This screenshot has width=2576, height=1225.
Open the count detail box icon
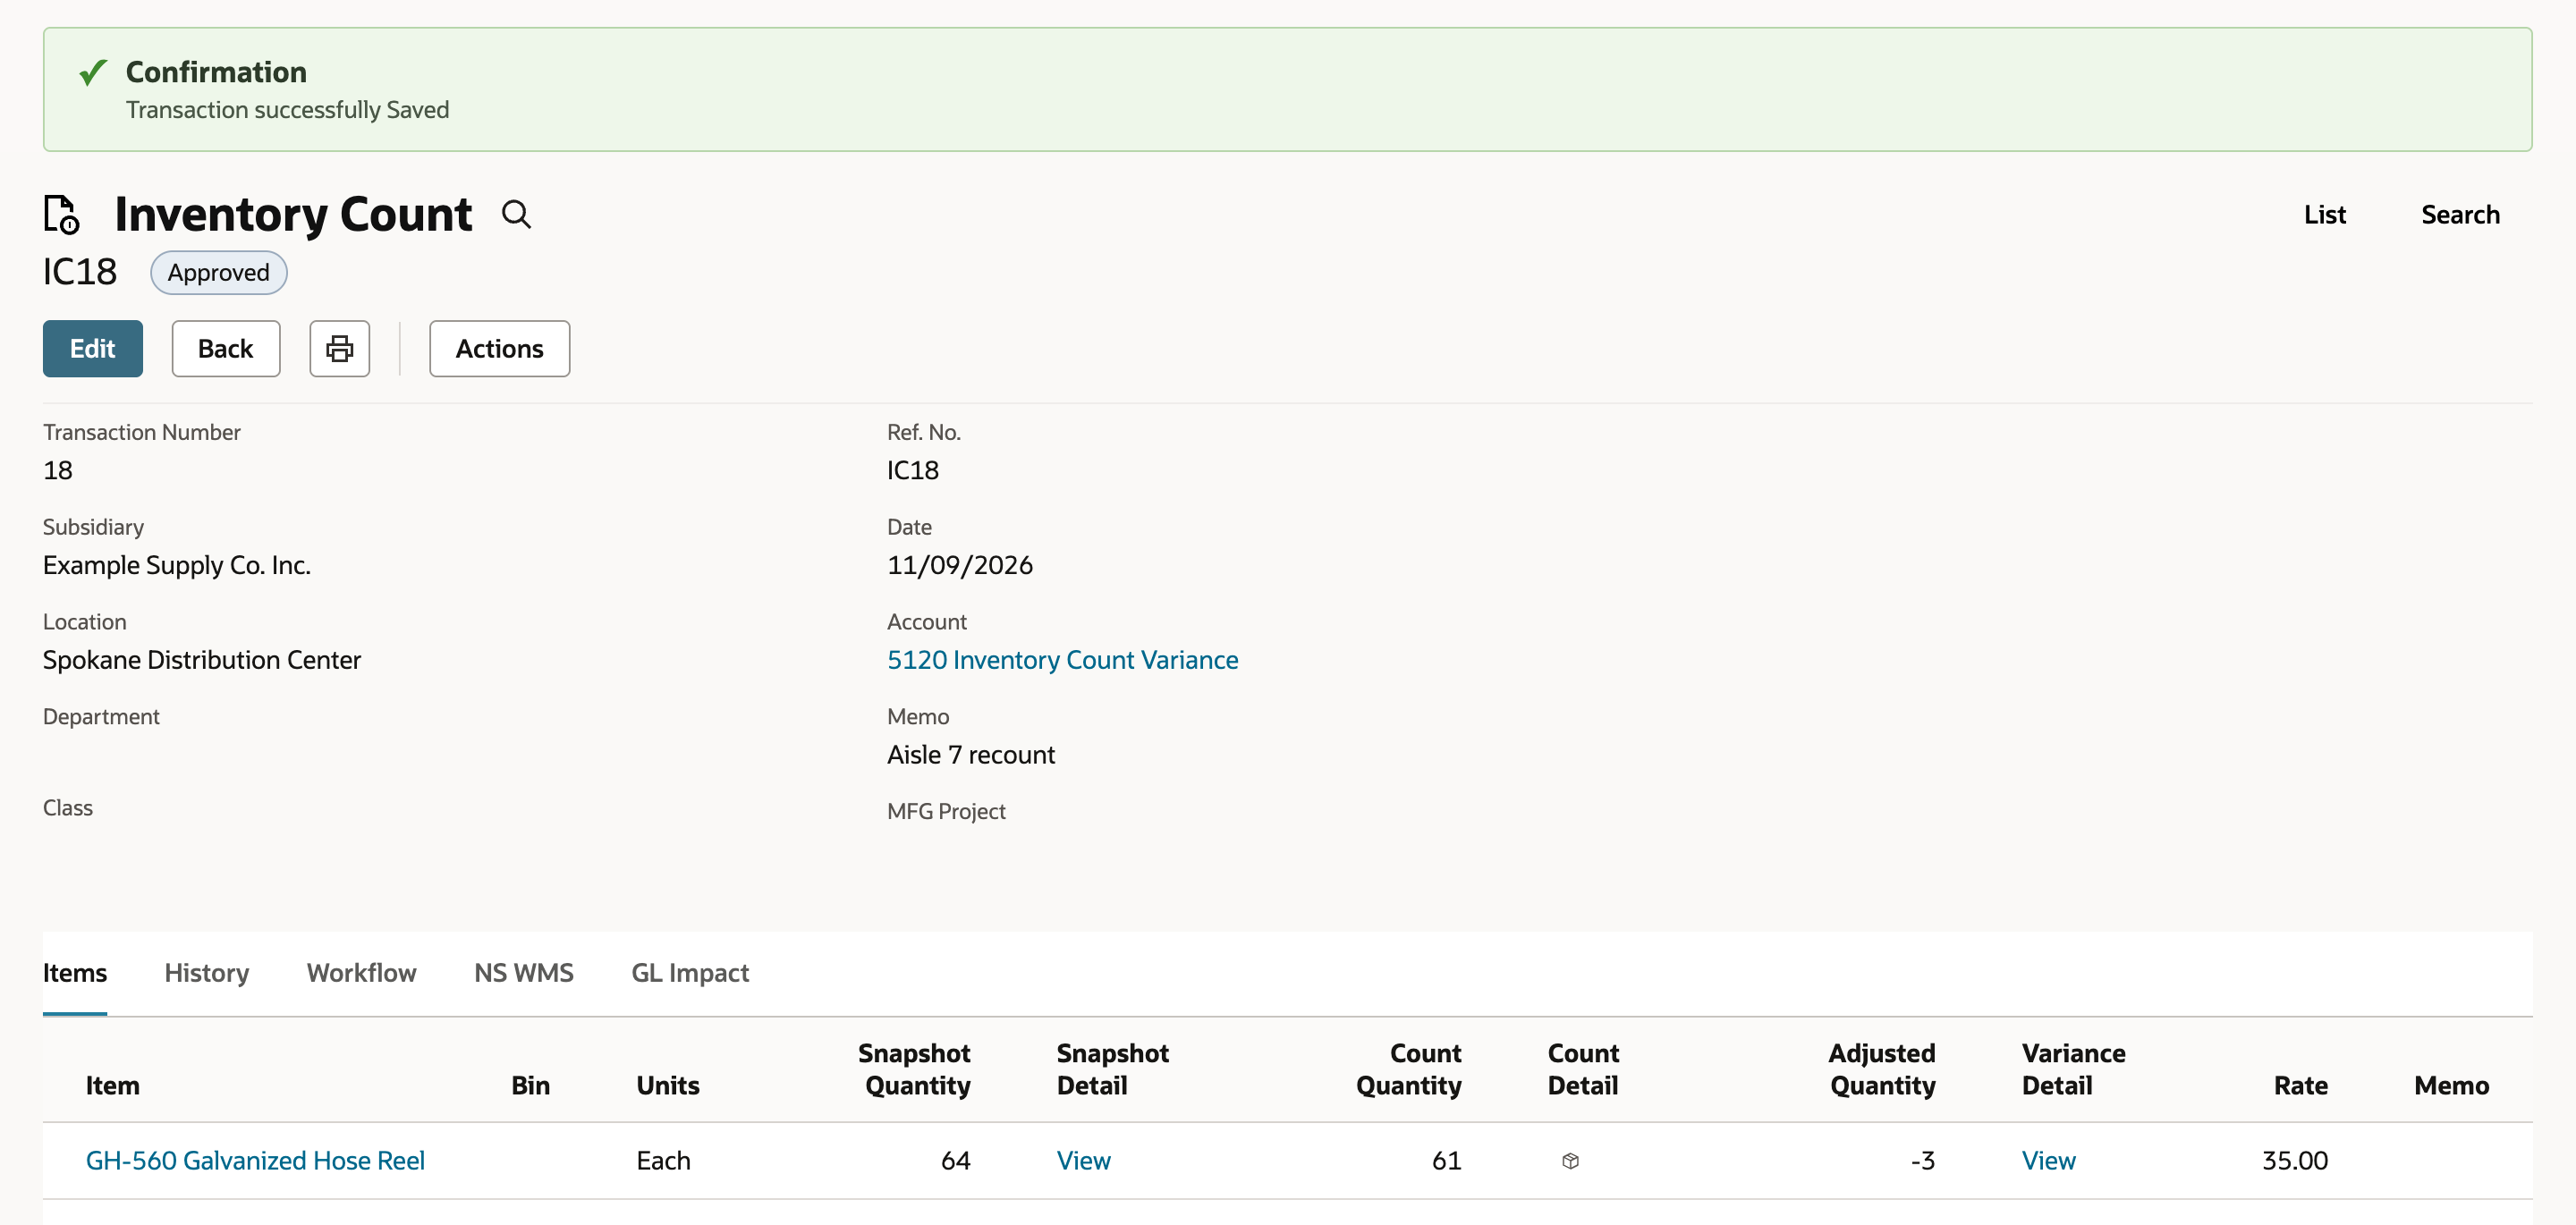(1570, 1161)
